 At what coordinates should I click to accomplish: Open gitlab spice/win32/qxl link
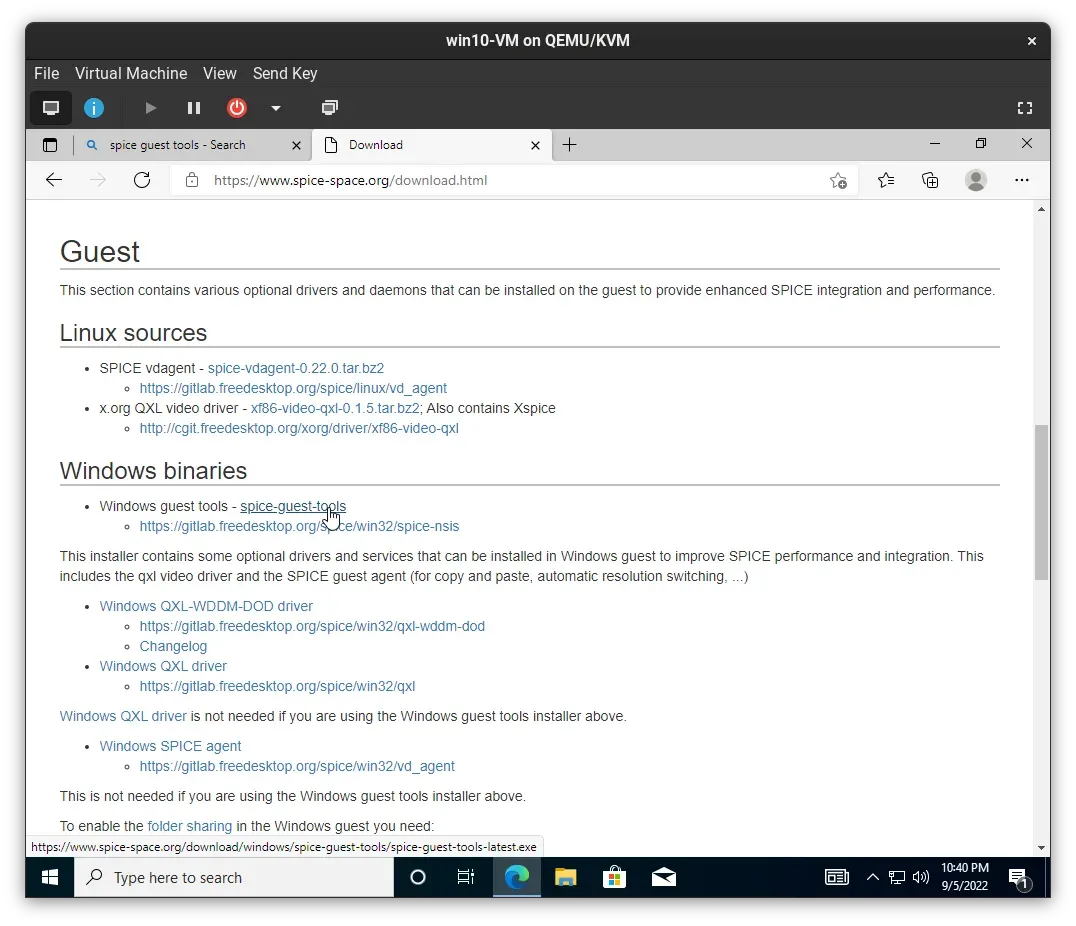tap(277, 686)
